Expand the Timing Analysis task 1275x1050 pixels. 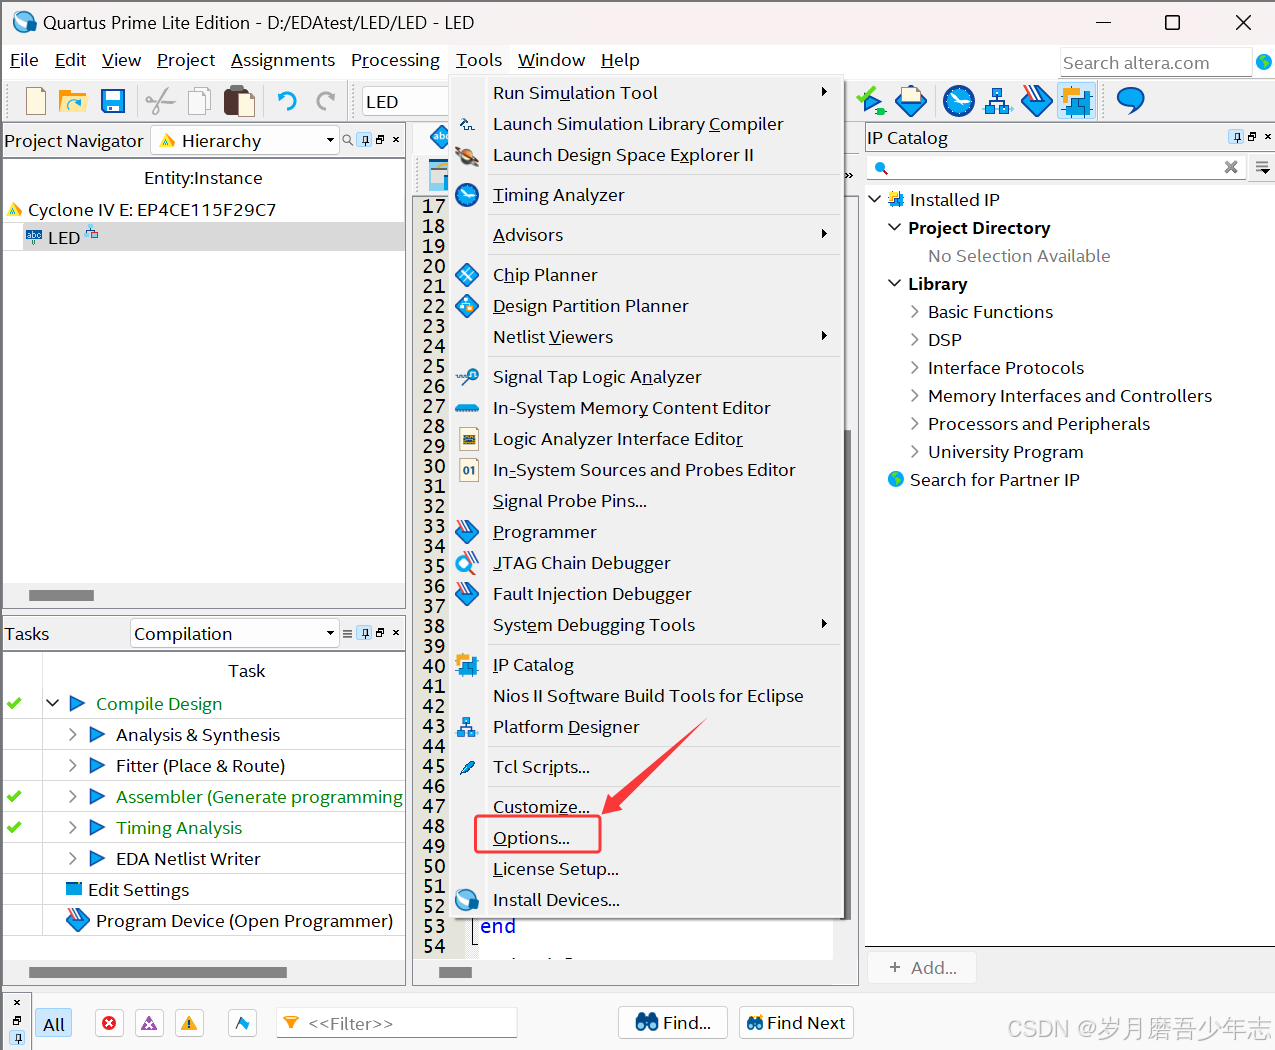coord(72,827)
